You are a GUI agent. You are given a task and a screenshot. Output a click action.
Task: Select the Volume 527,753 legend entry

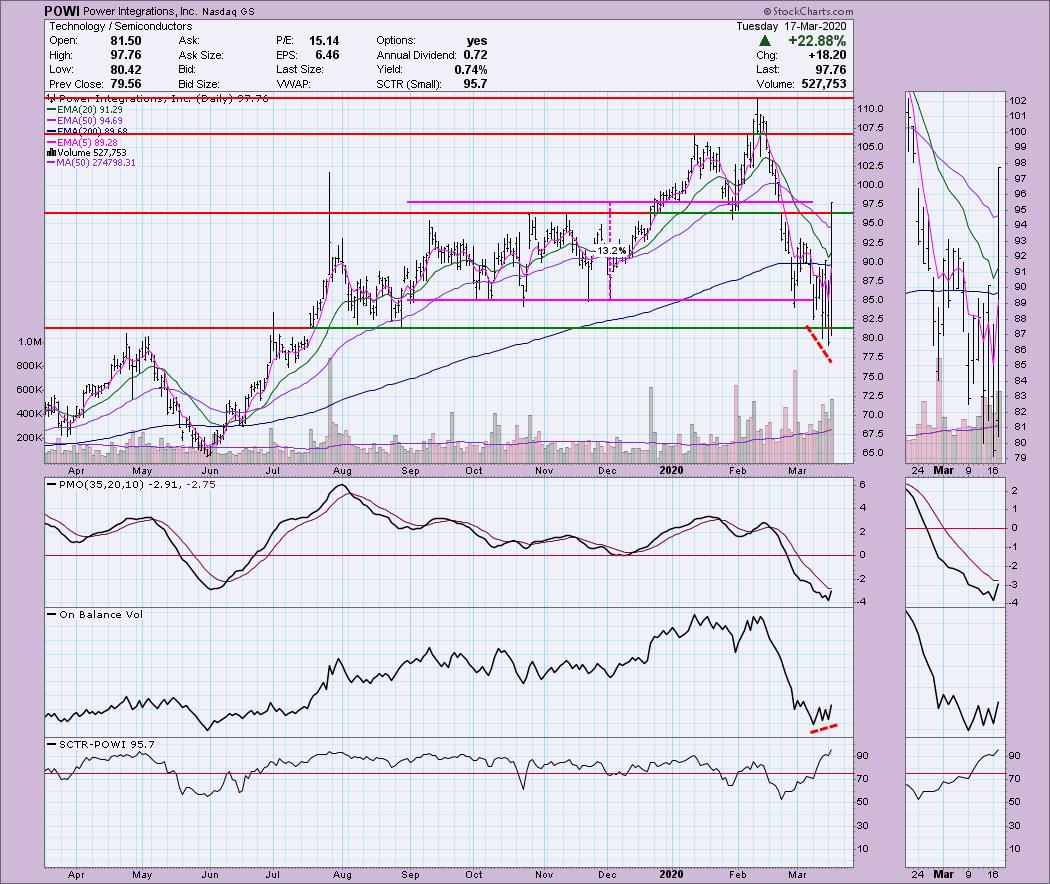(x=86, y=153)
